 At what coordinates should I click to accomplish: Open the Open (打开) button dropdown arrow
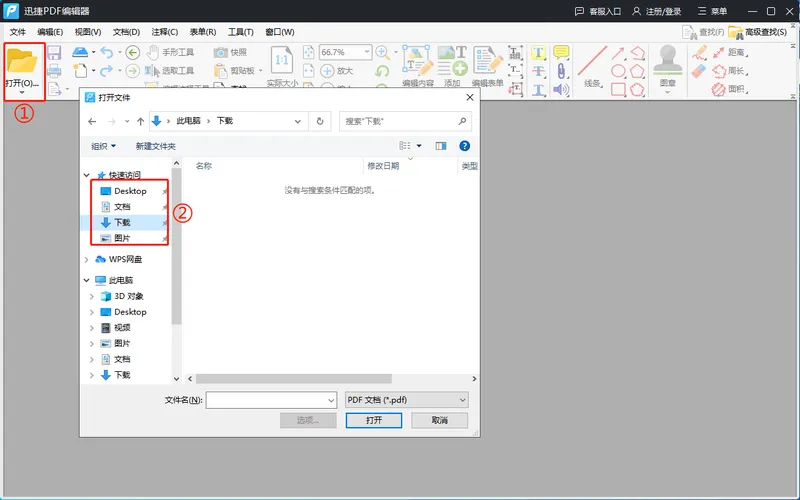[22, 92]
